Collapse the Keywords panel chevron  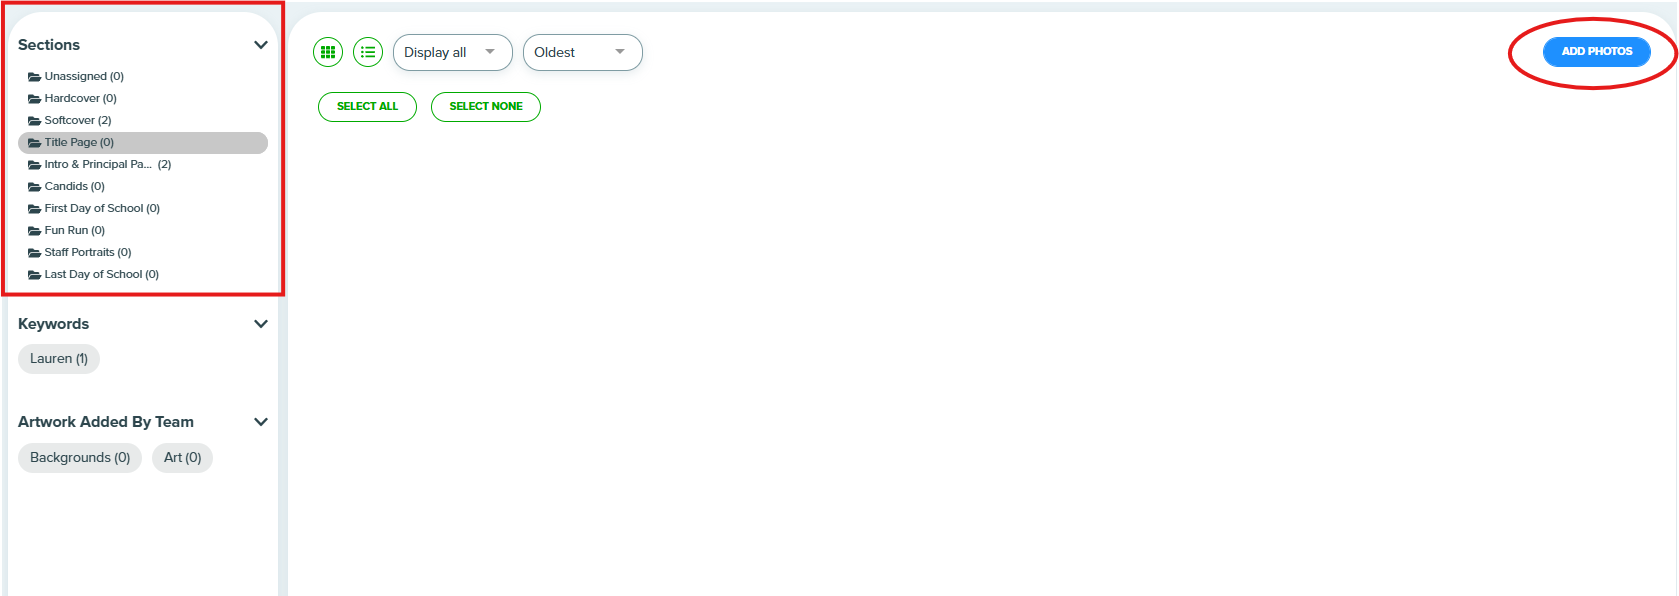click(261, 324)
